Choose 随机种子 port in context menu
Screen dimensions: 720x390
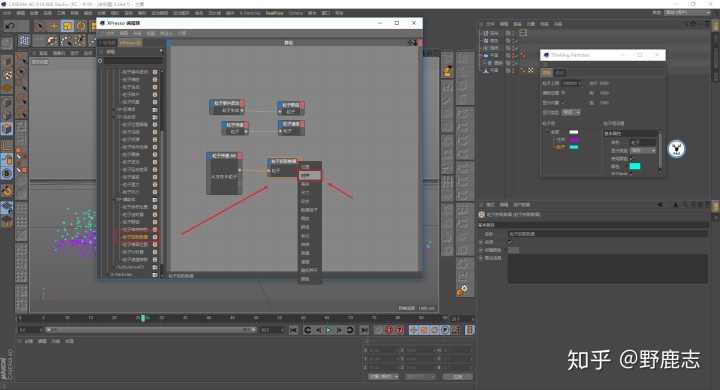click(309, 271)
